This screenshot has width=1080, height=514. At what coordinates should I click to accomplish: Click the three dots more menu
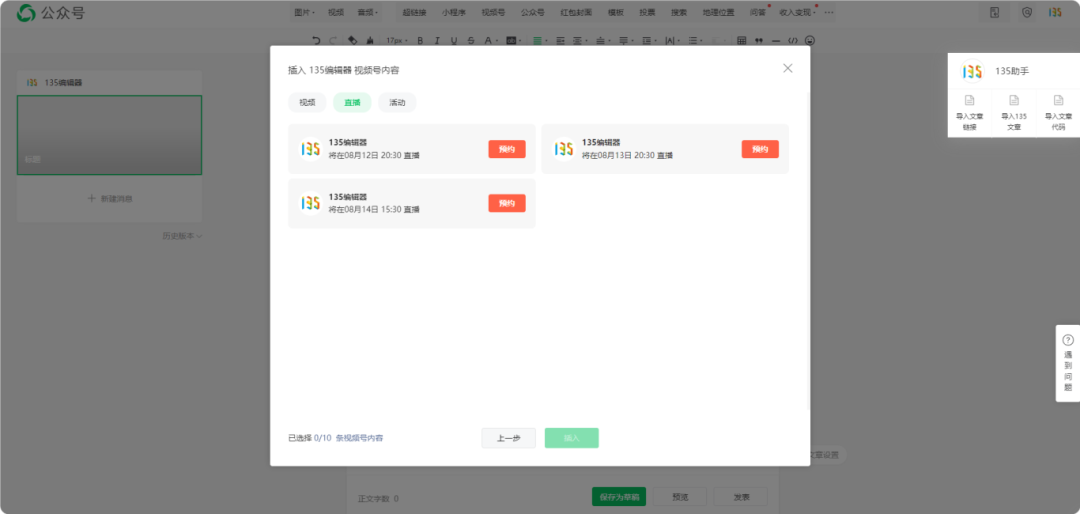[829, 12]
